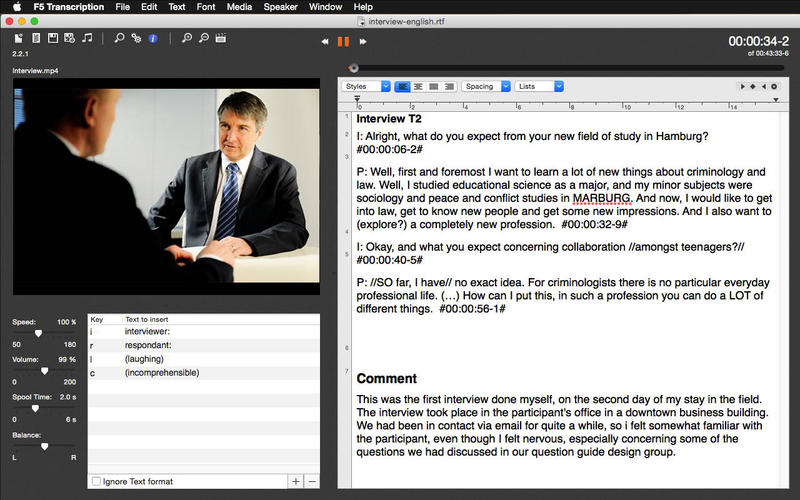Select left text alignment button
Viewport: 800px width, 500px height.
402,87
